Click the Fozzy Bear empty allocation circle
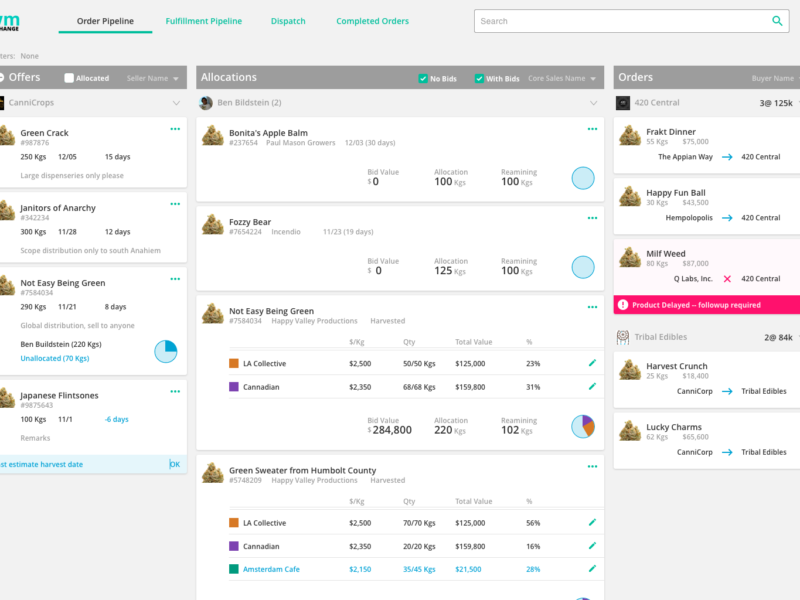Image resolution: width=800 pixels, height=600 pixels. click(583, 267)
